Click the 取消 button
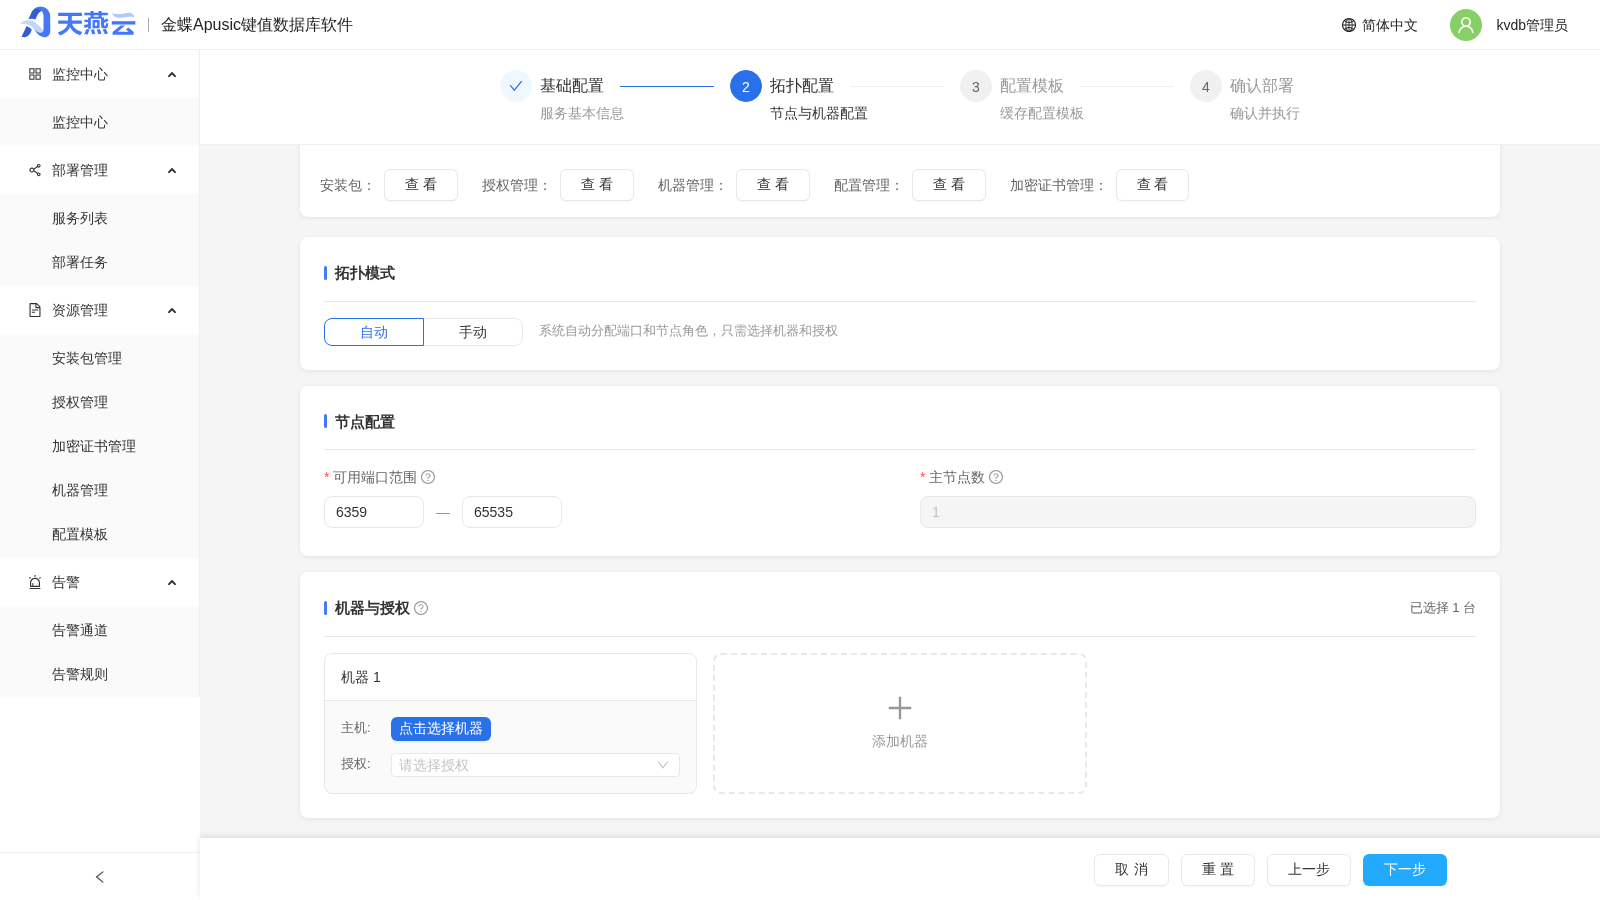Screen dimensions: 1600x900 (x=1131, y=870)
